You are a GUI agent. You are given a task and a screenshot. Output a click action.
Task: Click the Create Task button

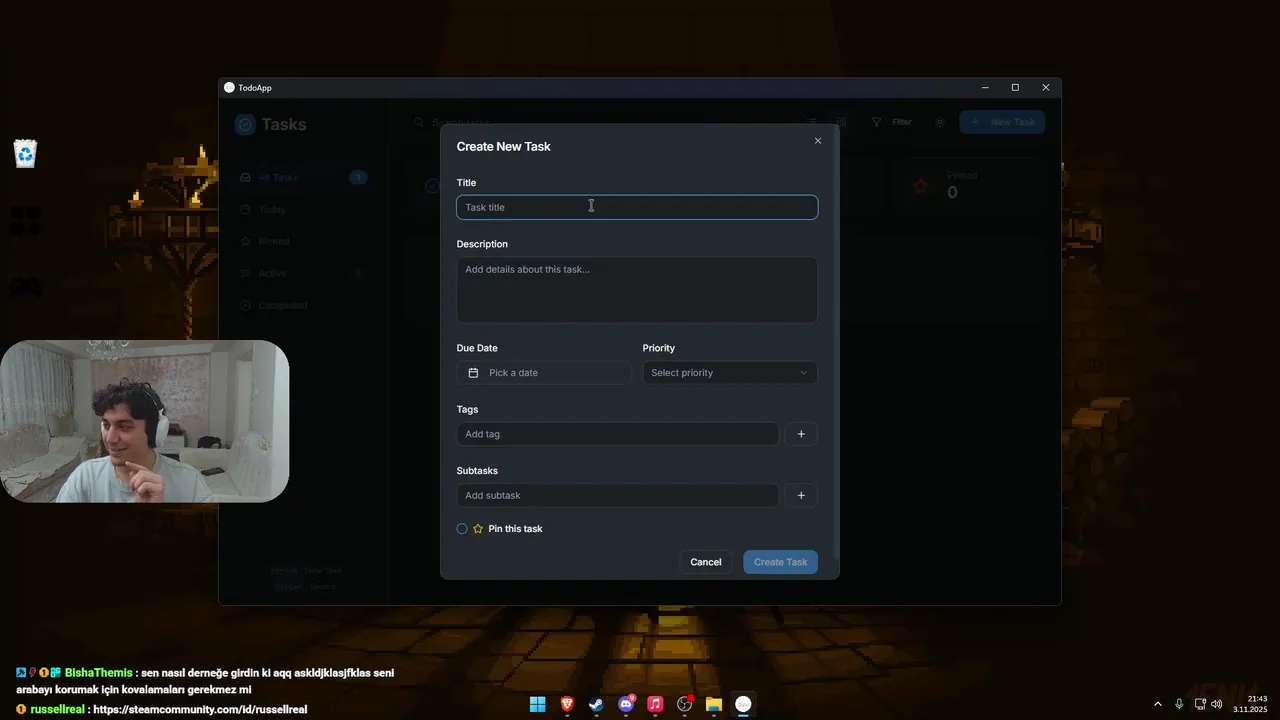781,562
